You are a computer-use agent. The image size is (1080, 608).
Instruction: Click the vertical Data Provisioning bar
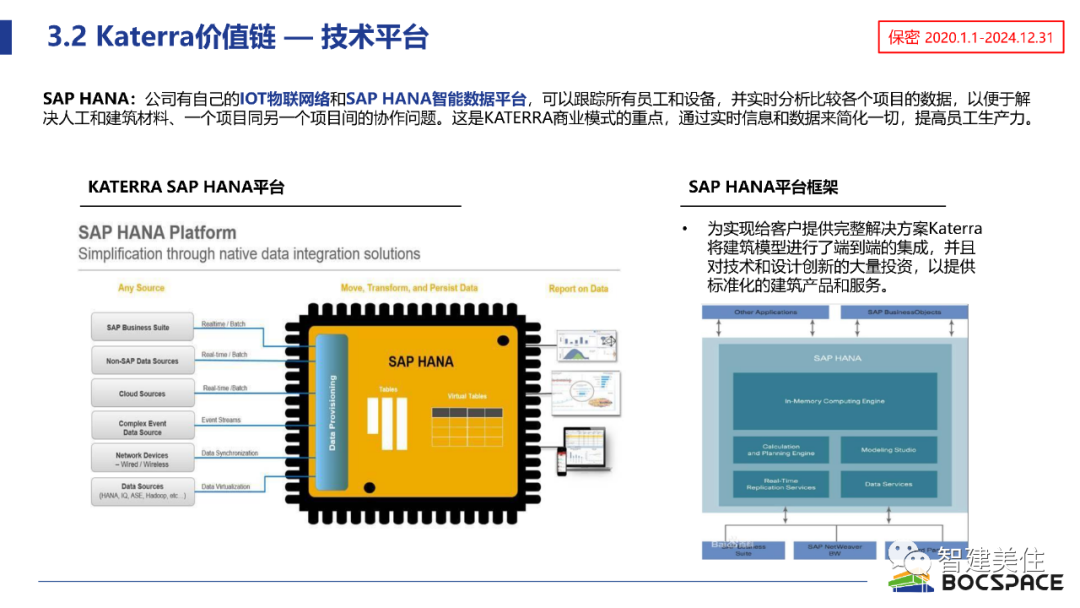pos(332,412)
